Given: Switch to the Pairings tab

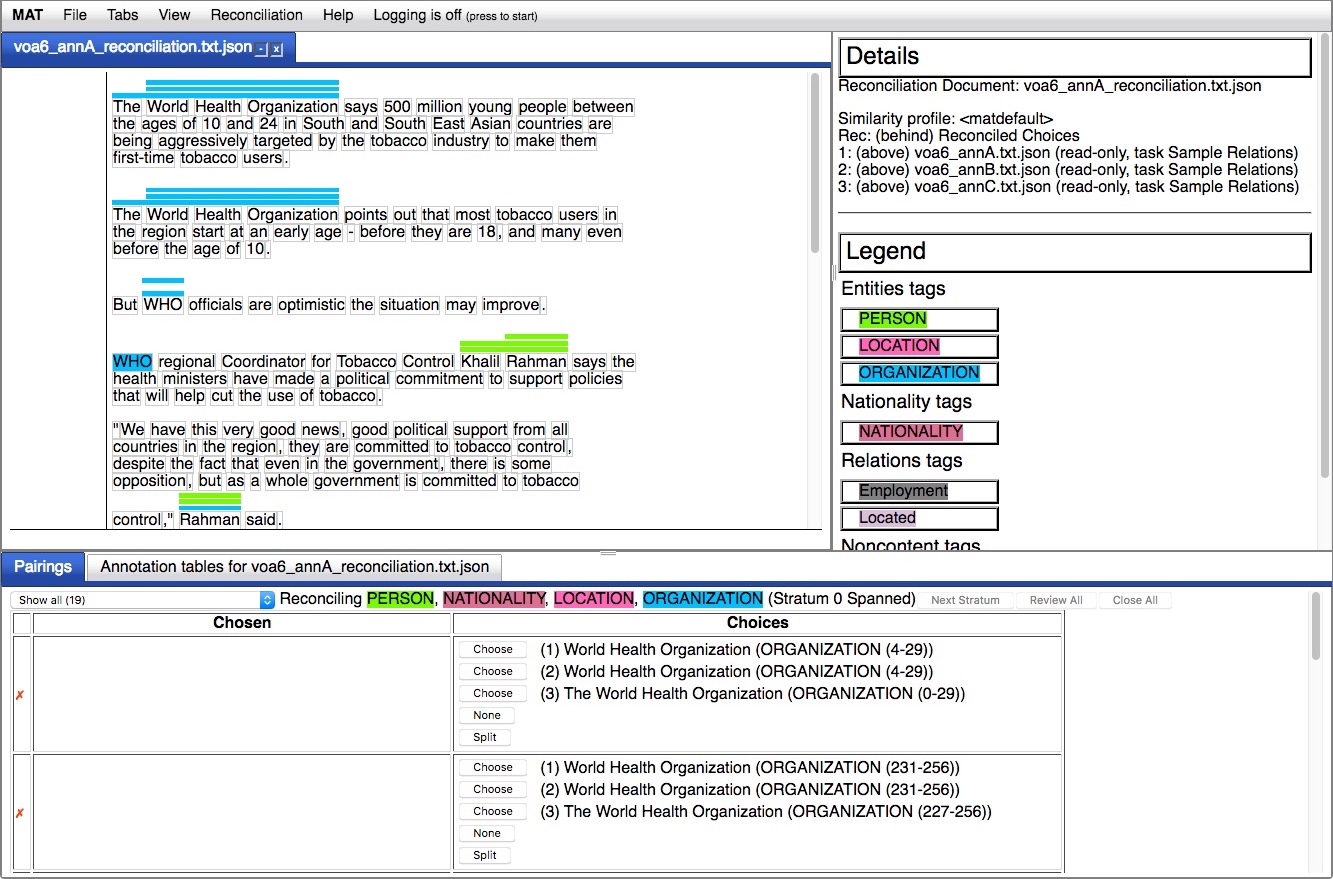Looking at the screenshot, I should [x=43, y=566].
